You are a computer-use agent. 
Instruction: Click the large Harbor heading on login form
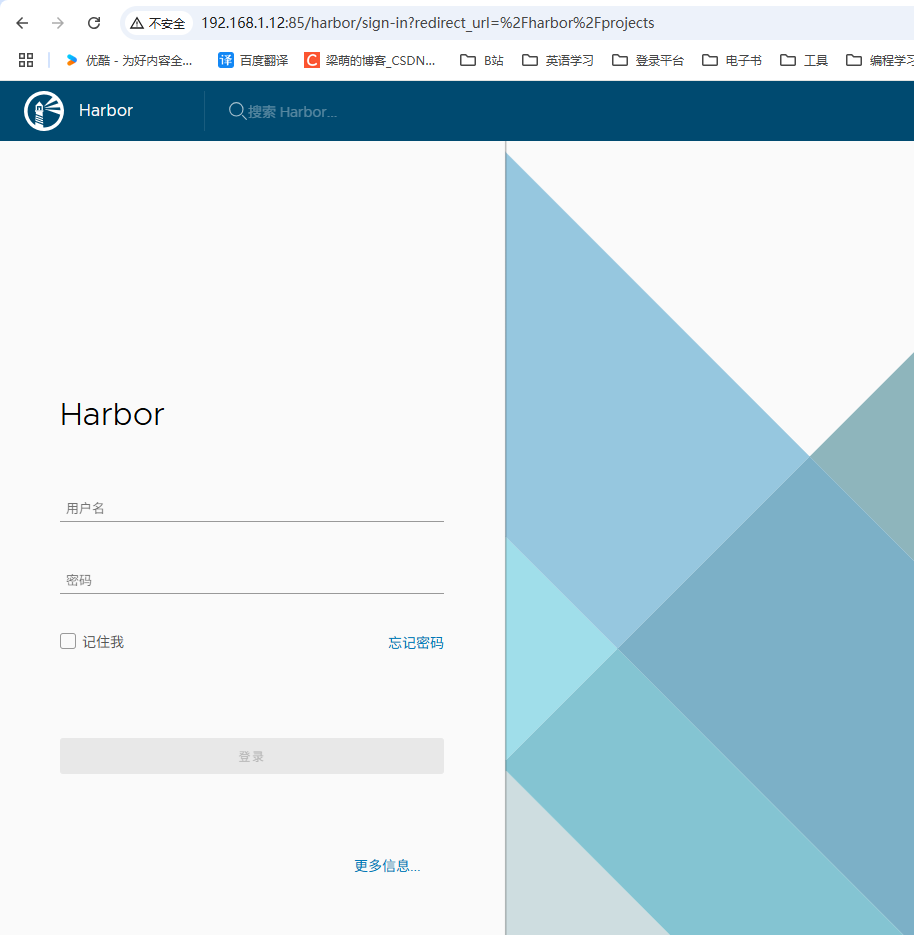point(112,414)
